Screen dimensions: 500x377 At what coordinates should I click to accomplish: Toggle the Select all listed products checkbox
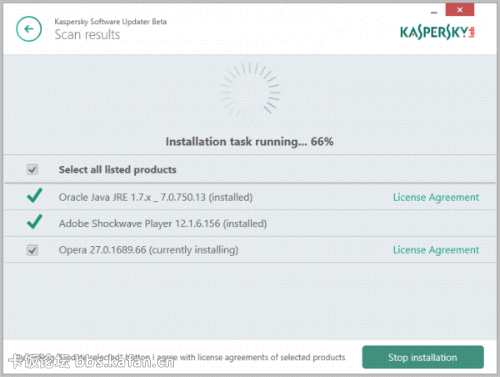coord(32,170)
